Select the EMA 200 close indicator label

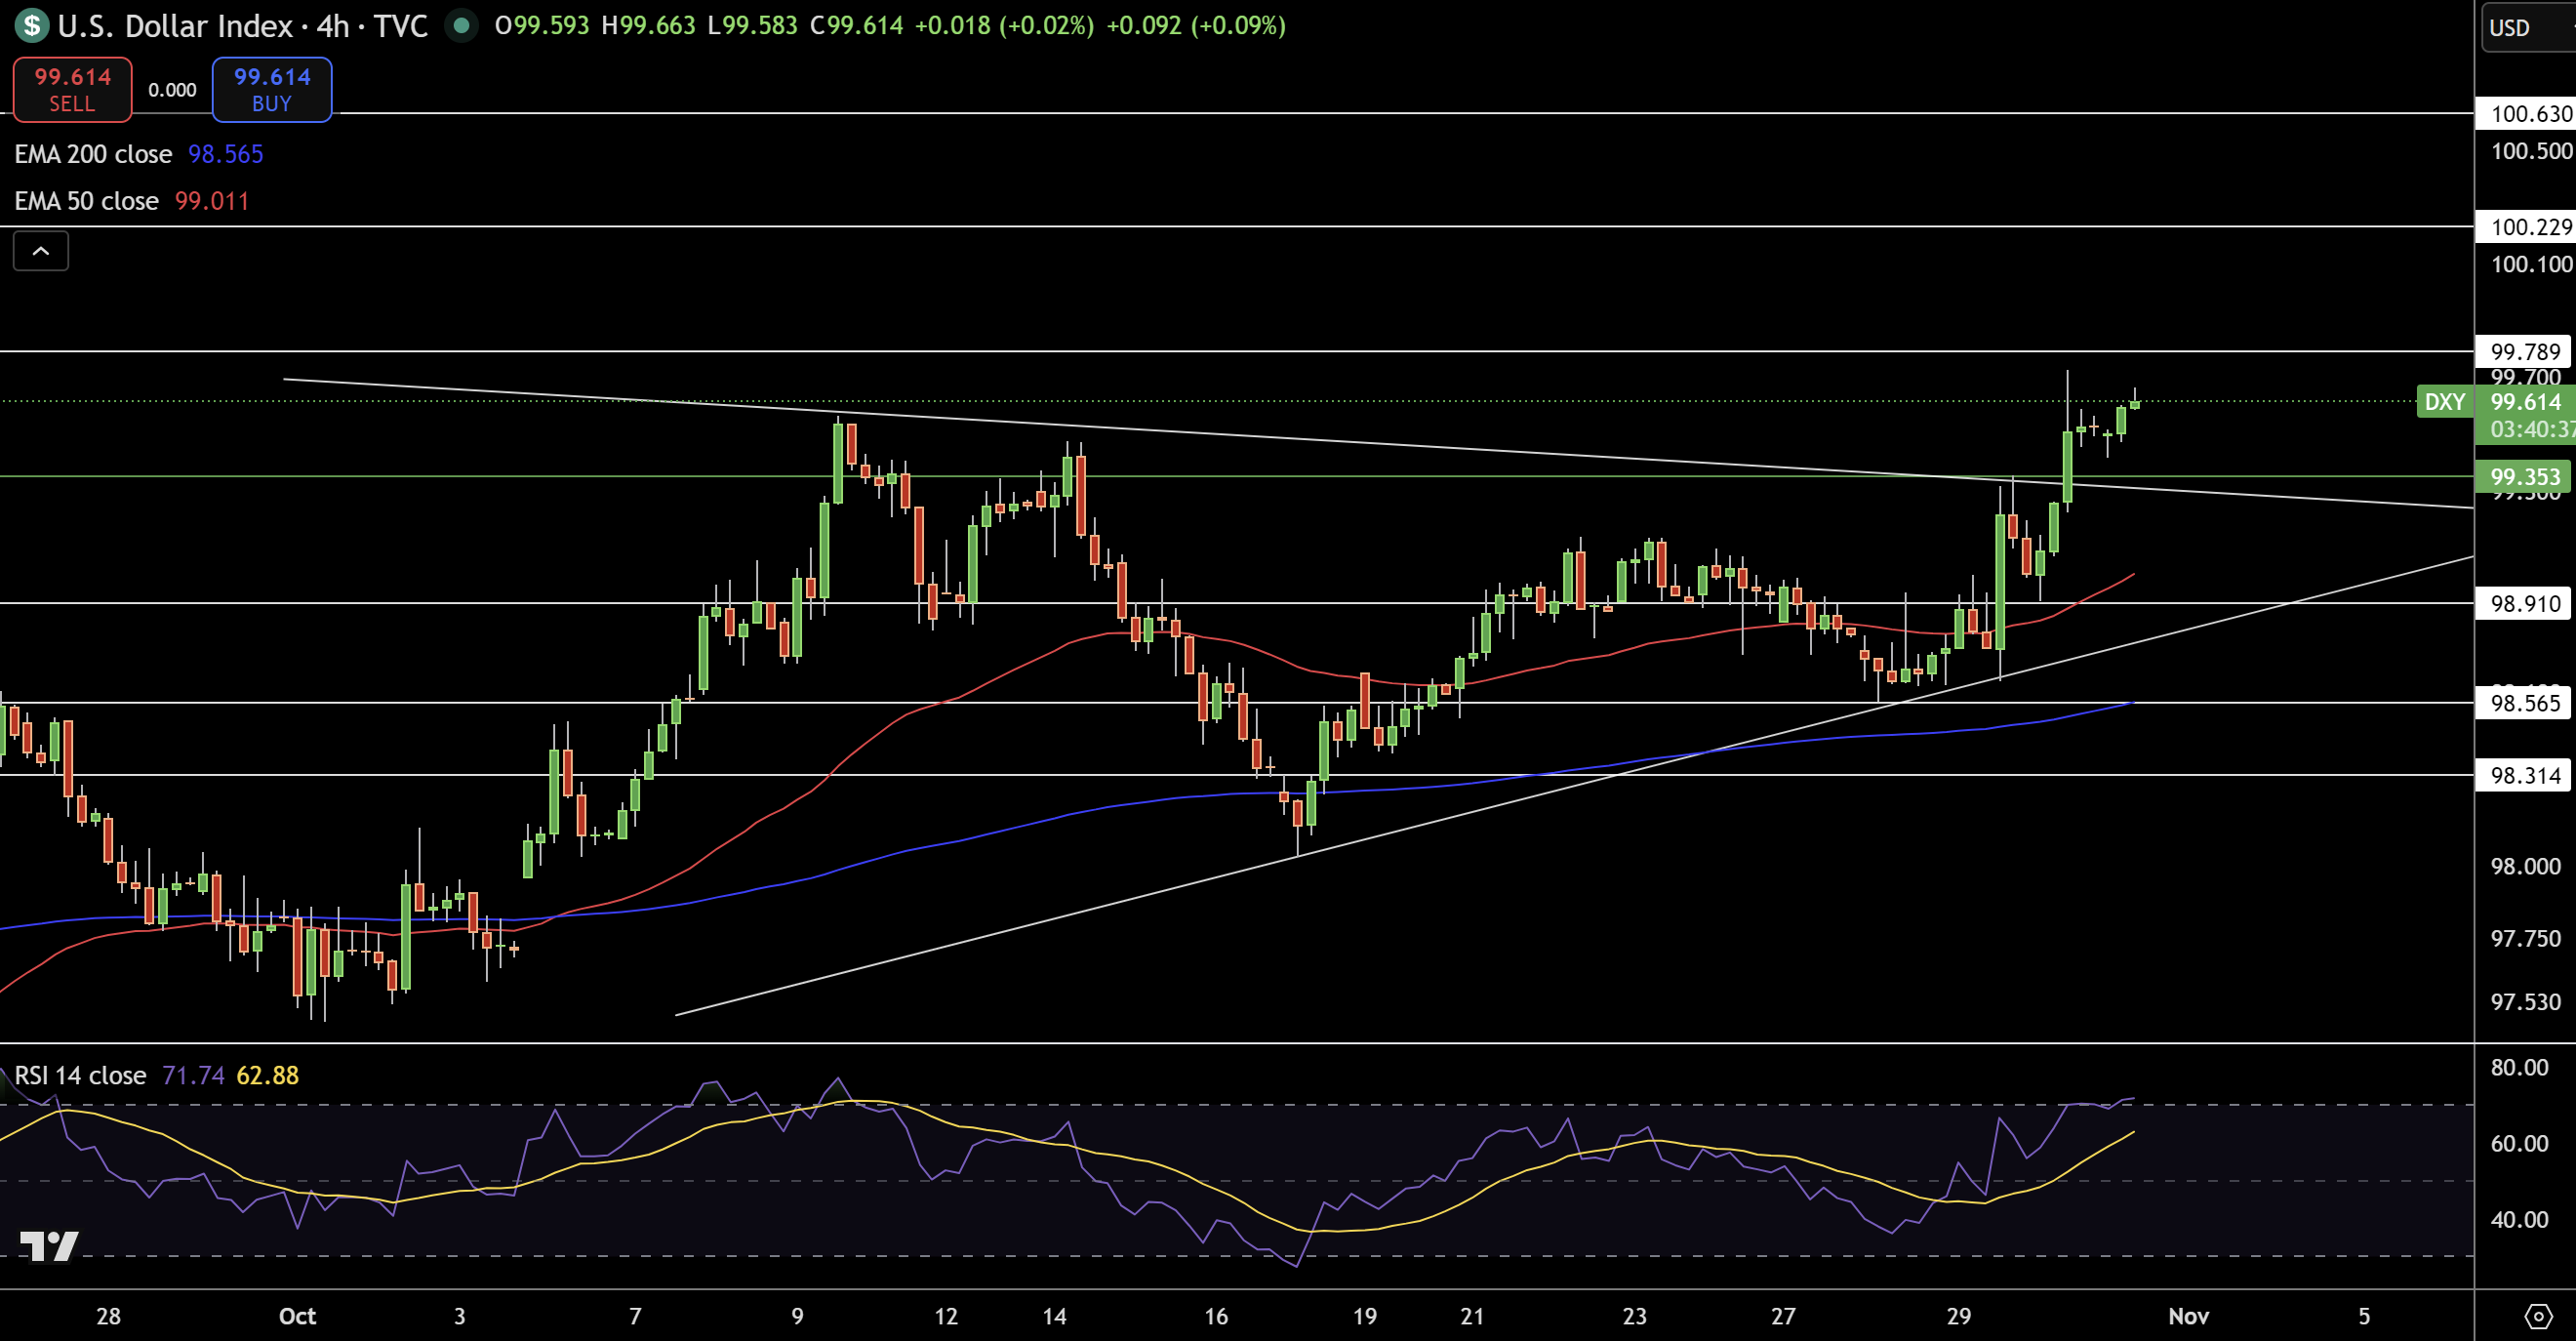click(93, 154)
